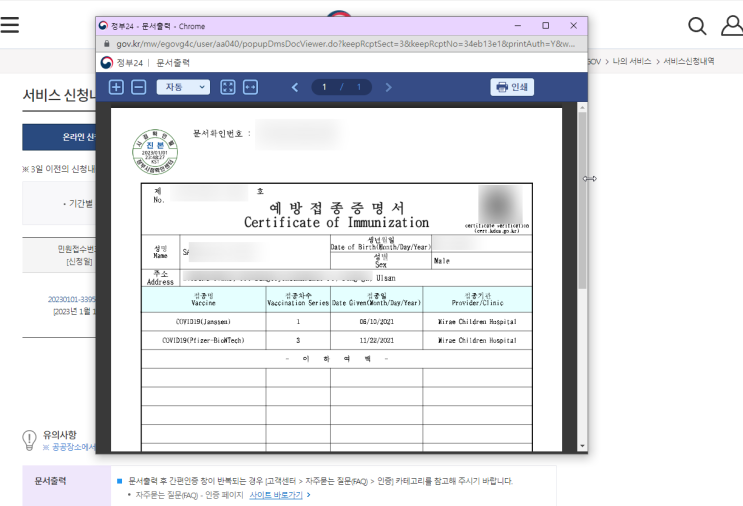
Task: Click the 사이트 바로가기 link
Action: pos(276,495)
